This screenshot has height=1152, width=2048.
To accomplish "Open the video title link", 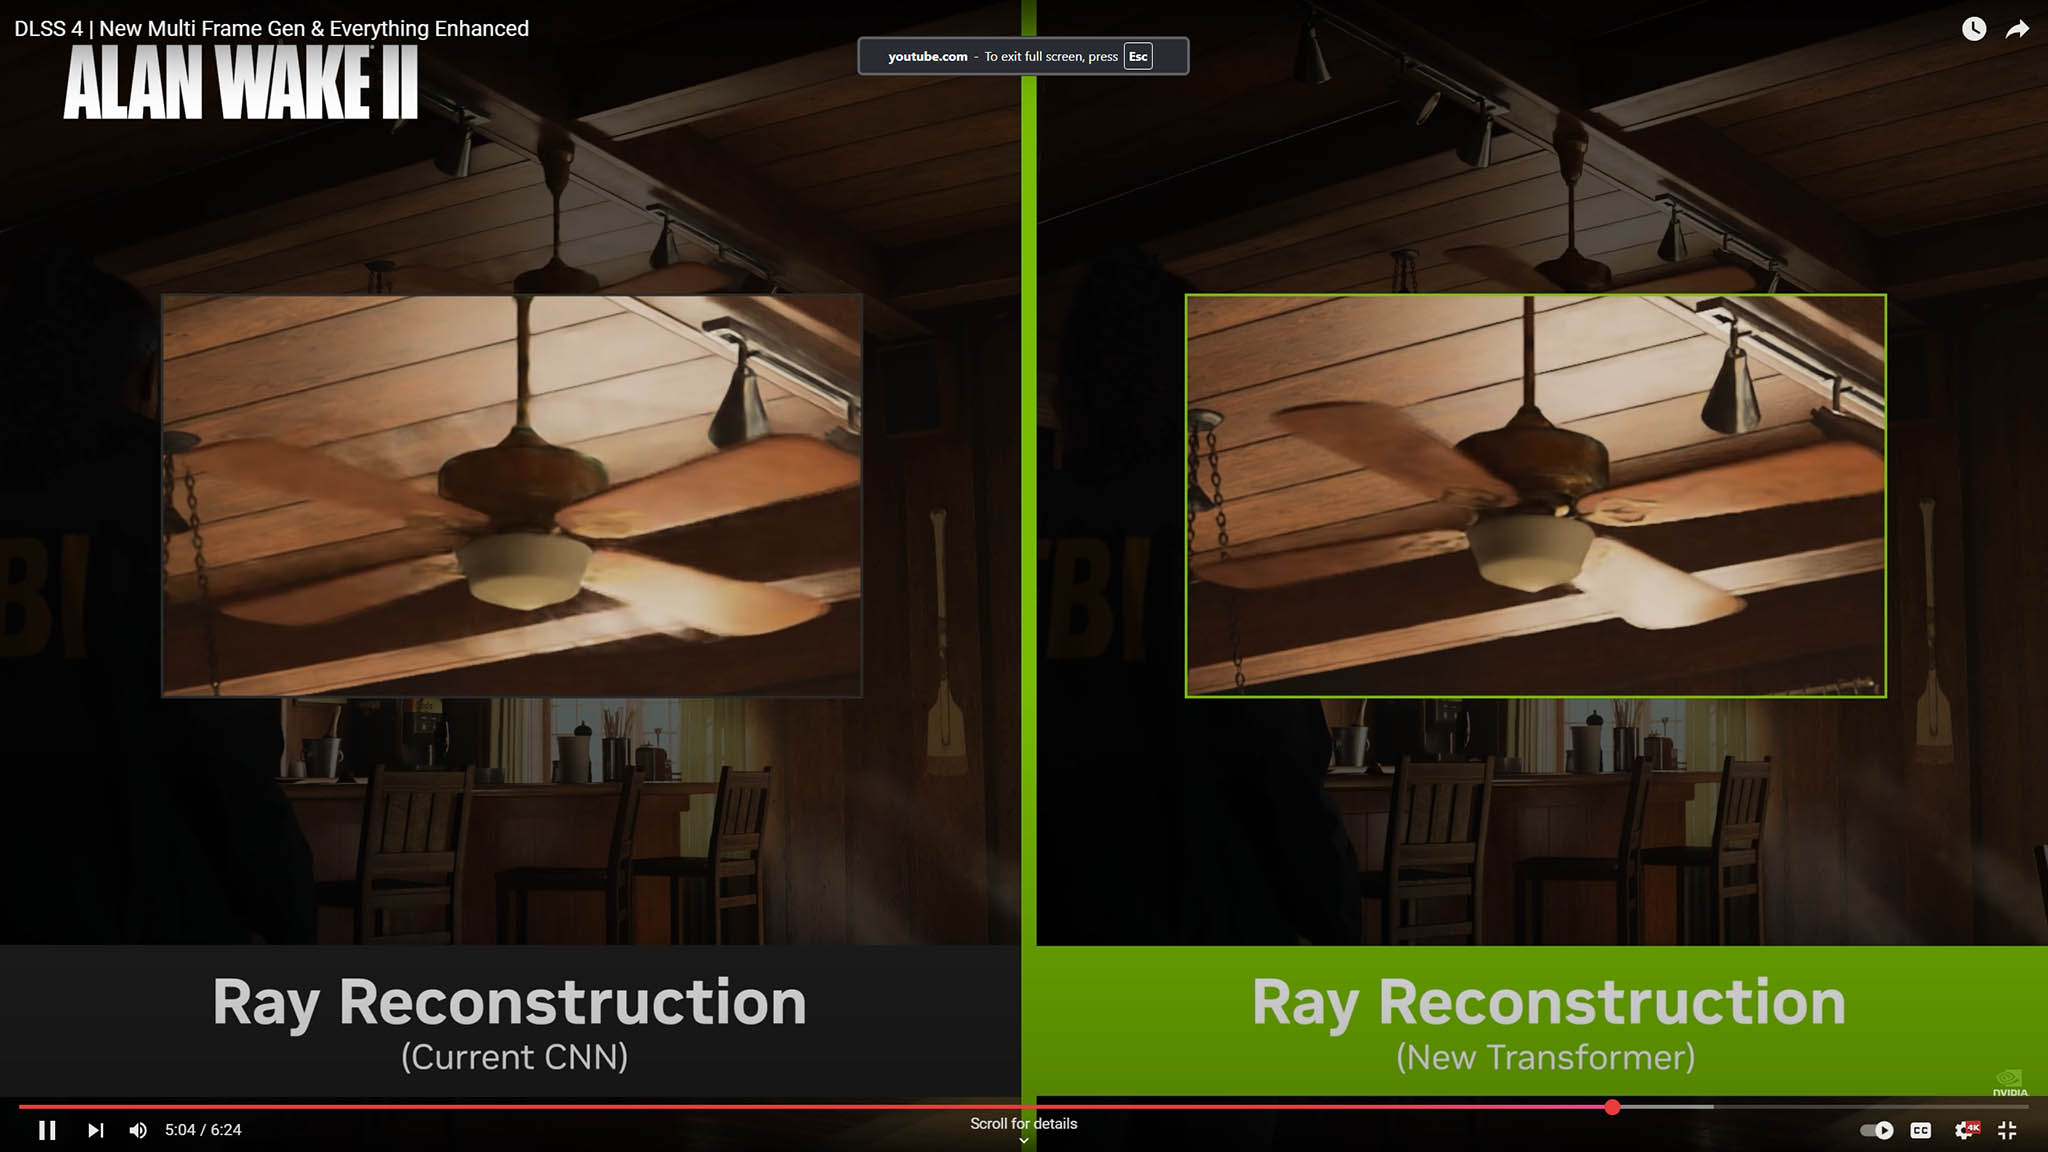I will [271, 28].
